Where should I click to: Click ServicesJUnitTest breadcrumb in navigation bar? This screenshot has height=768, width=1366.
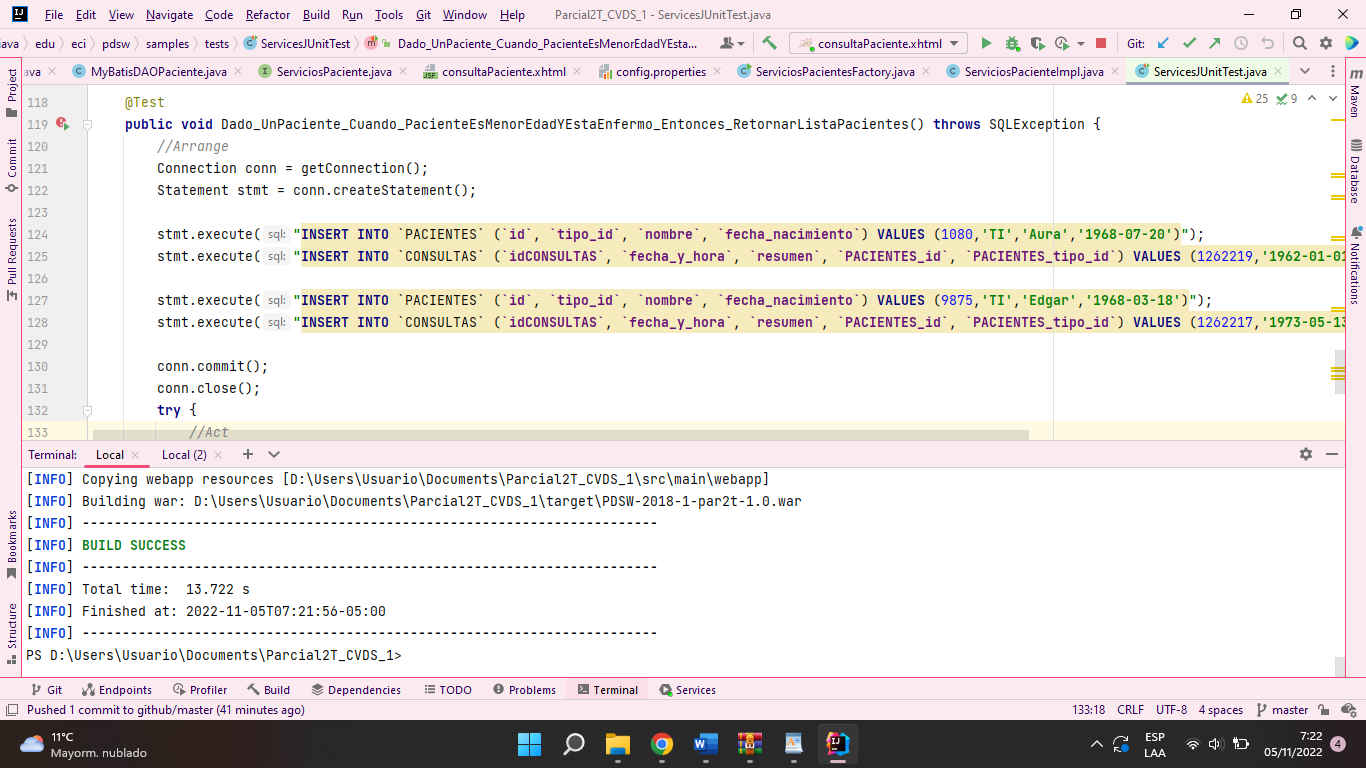297,43
